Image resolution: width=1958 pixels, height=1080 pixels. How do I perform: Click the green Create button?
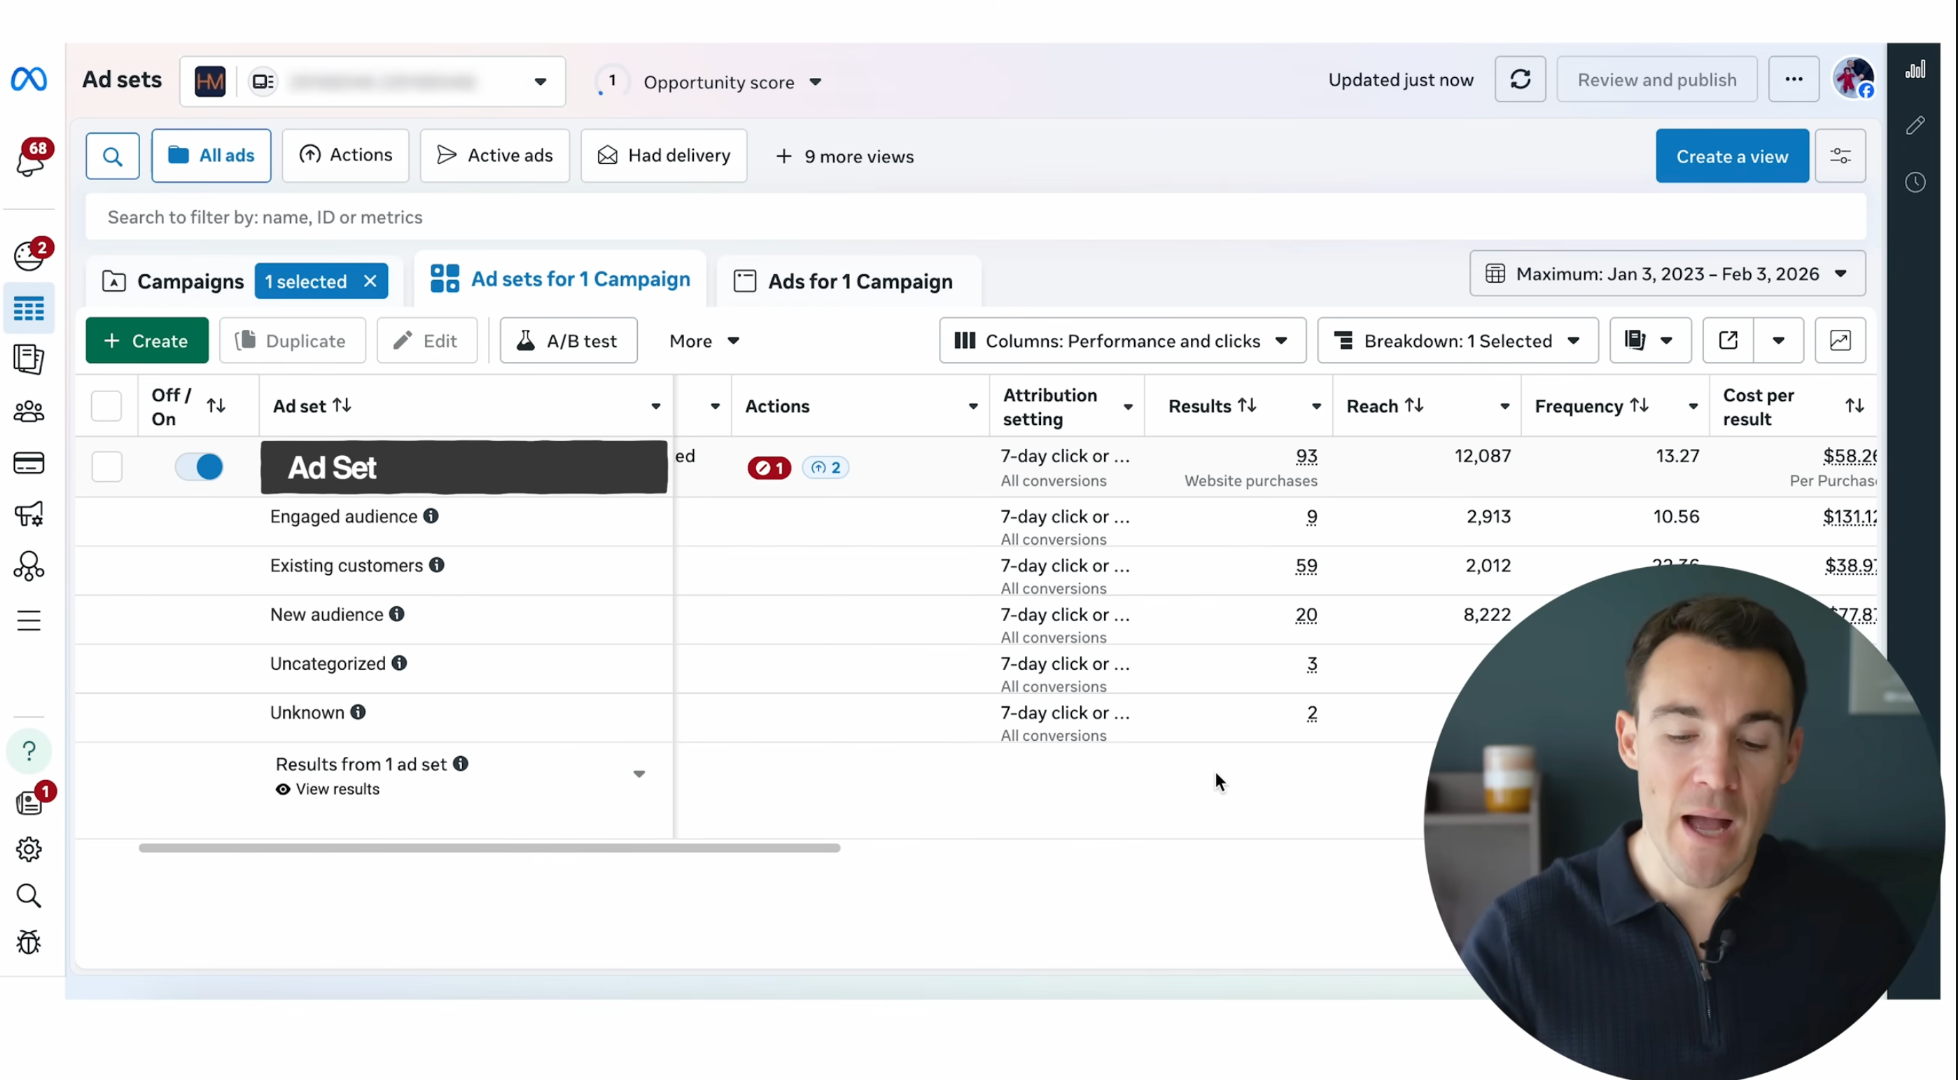tap(147, 341)
